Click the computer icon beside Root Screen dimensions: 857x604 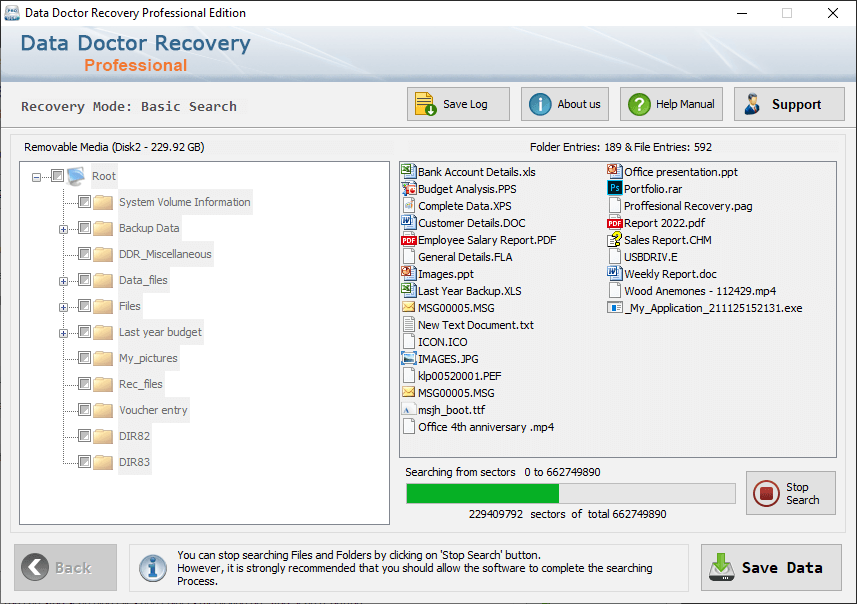76,176
